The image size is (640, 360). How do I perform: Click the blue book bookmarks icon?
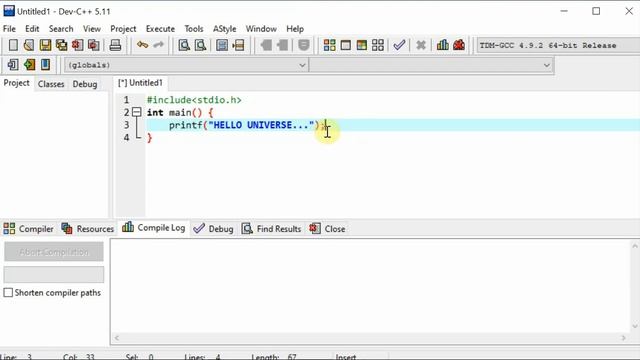[45, 64]
